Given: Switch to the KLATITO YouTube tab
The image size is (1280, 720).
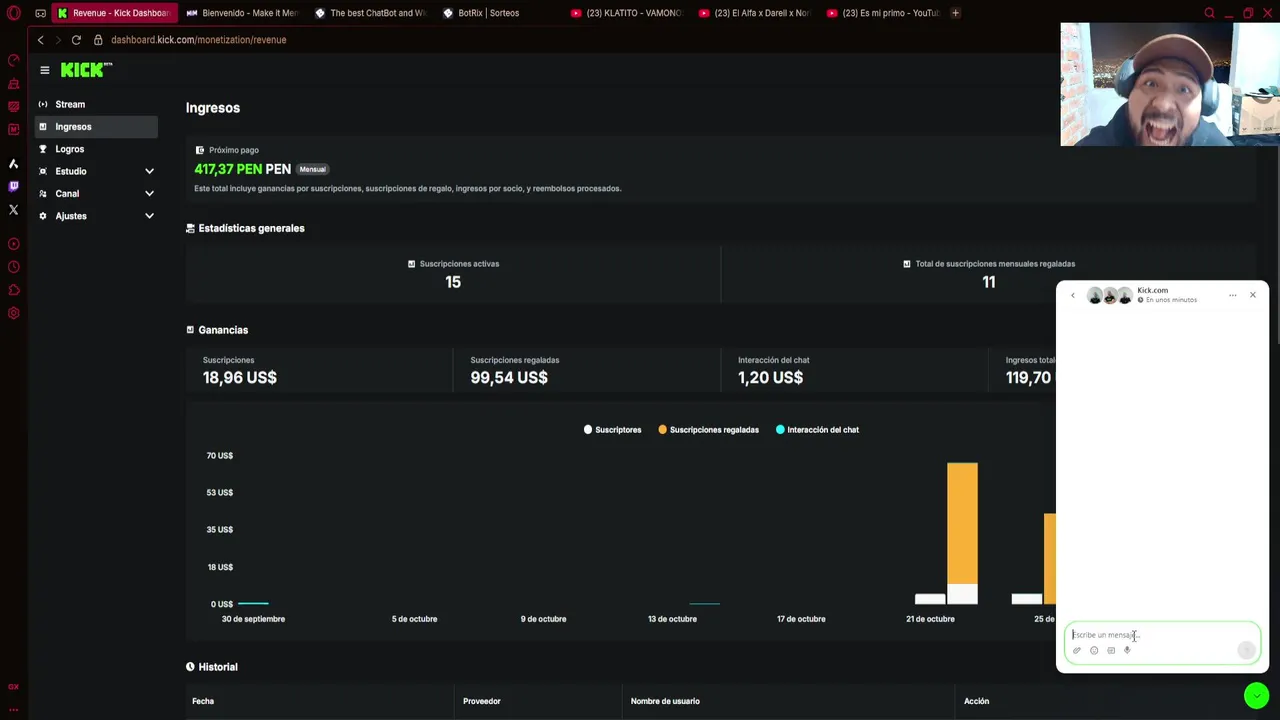Looking at the screenshot, I should tap(628, 13).
